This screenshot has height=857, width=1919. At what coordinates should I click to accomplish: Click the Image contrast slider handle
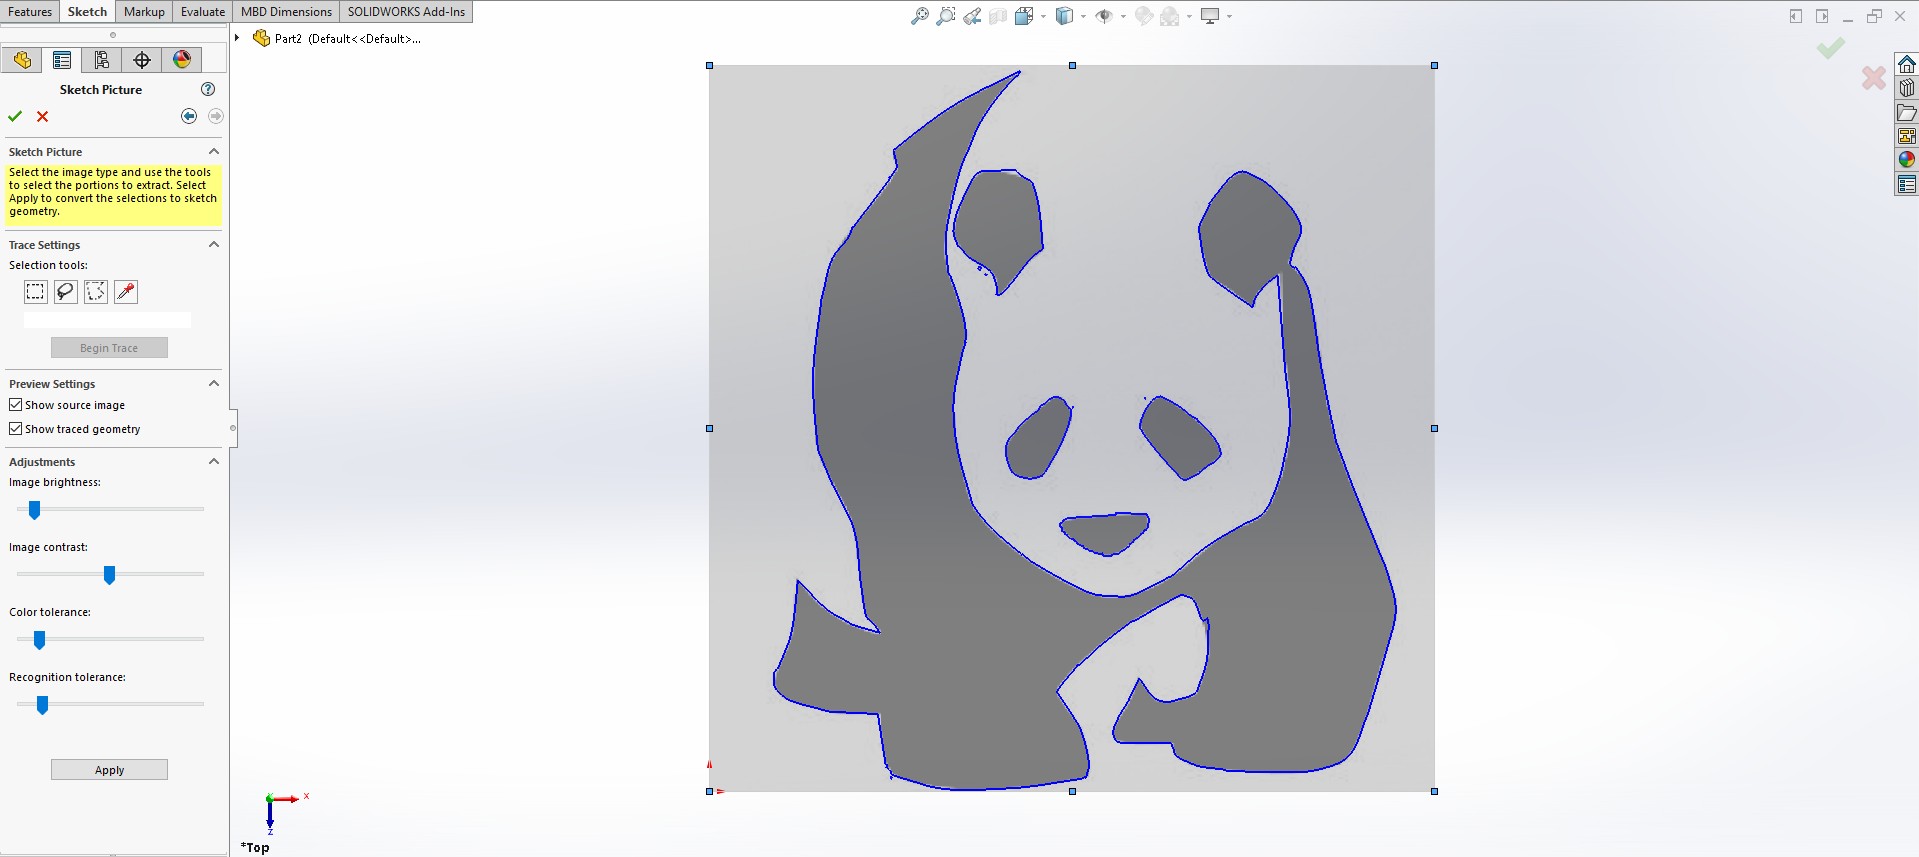point(110,575)
